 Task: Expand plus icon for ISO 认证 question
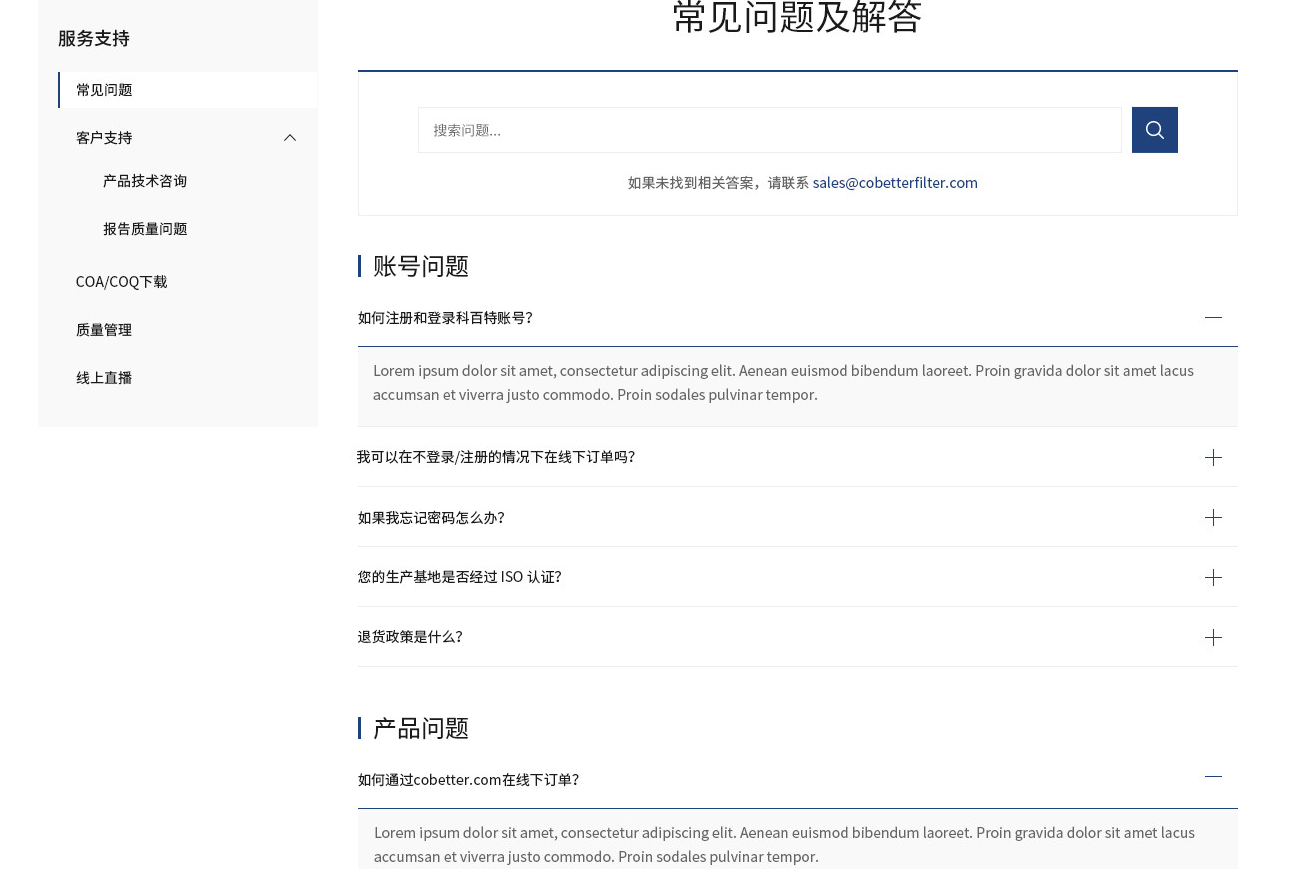click(1213, 577)
